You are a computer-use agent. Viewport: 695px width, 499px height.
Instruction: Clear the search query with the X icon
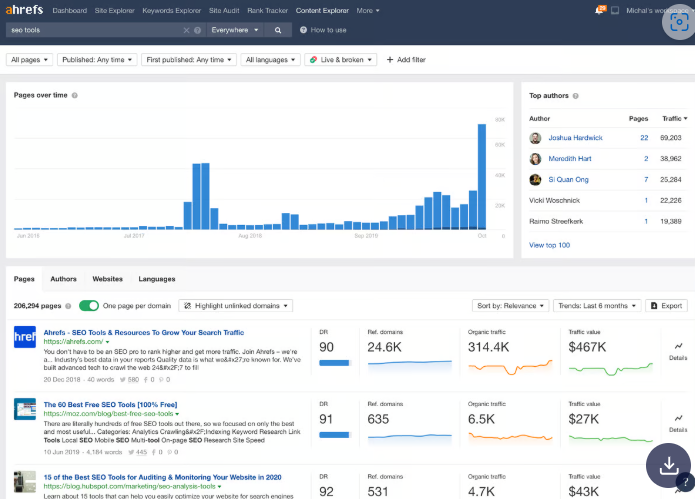186,30
